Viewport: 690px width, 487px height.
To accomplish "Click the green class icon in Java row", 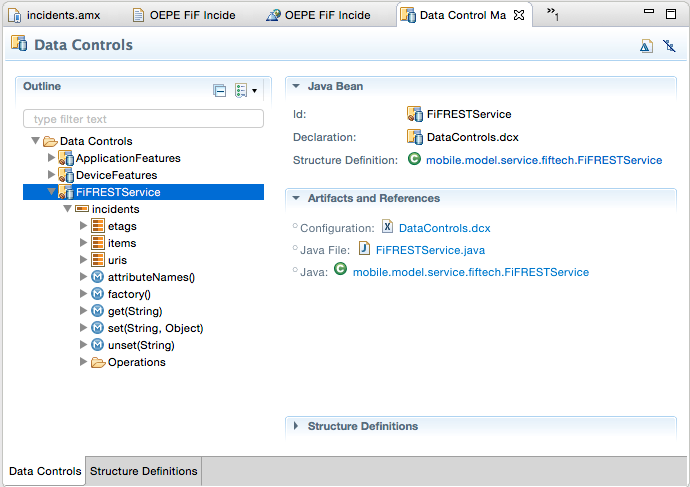I will (340, 269).
